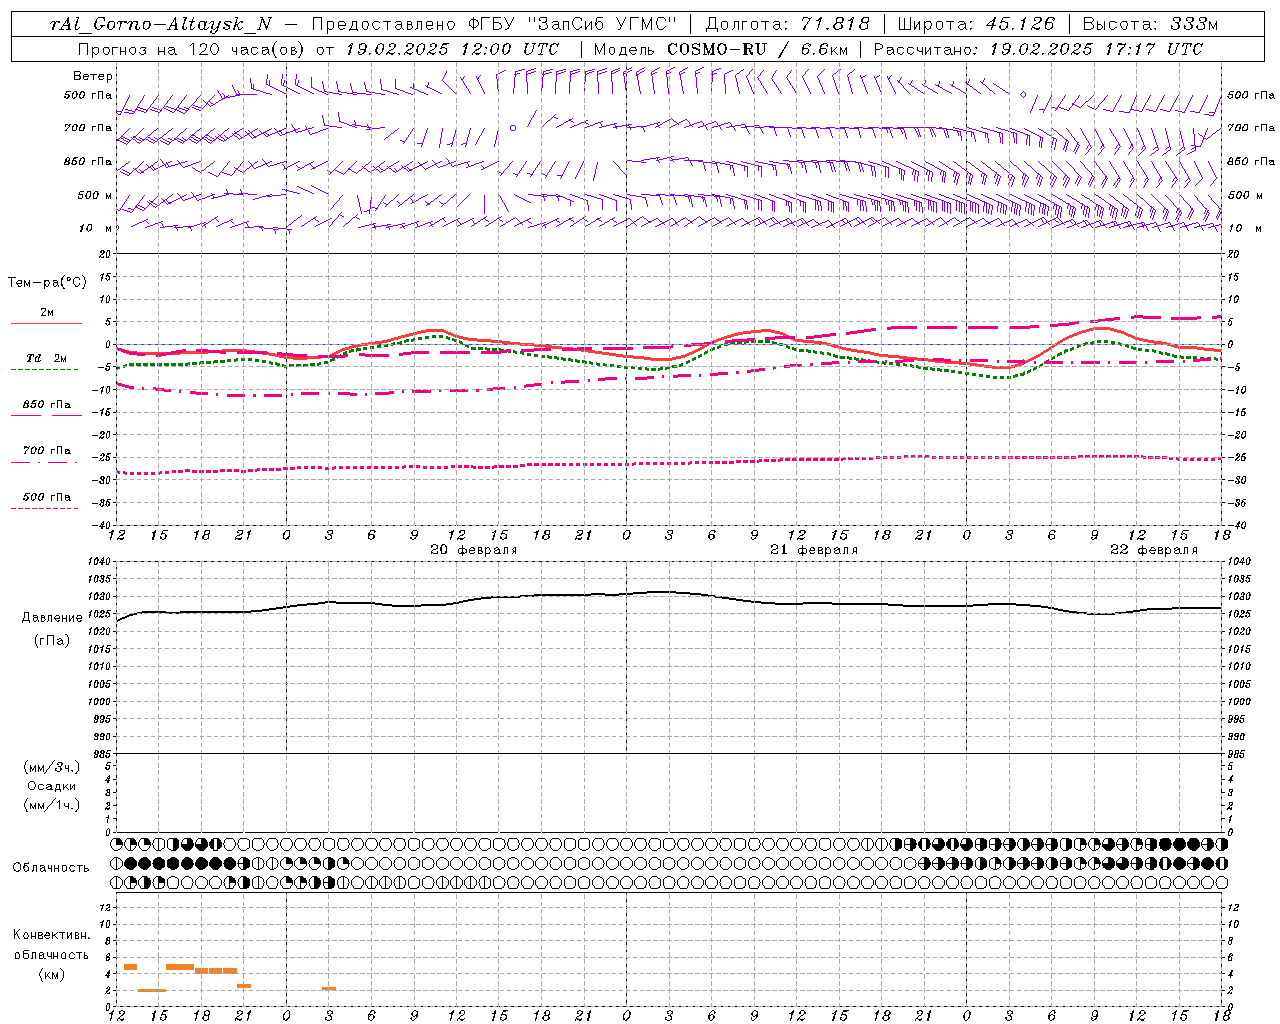The width and height of the screenshot is (1280, 1024).
Task: Click the Прогноз на 120 часа(ов) text
Action: pos(193,49)
